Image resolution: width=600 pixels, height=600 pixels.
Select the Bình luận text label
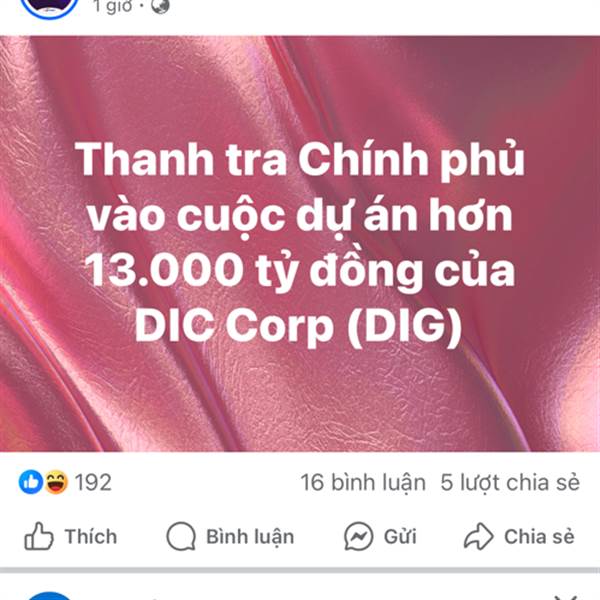click(250, 536)
